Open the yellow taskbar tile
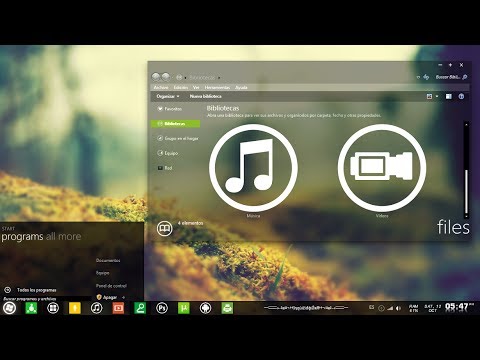Viewport: 480px width, 360px height. [x=75, y=308]
